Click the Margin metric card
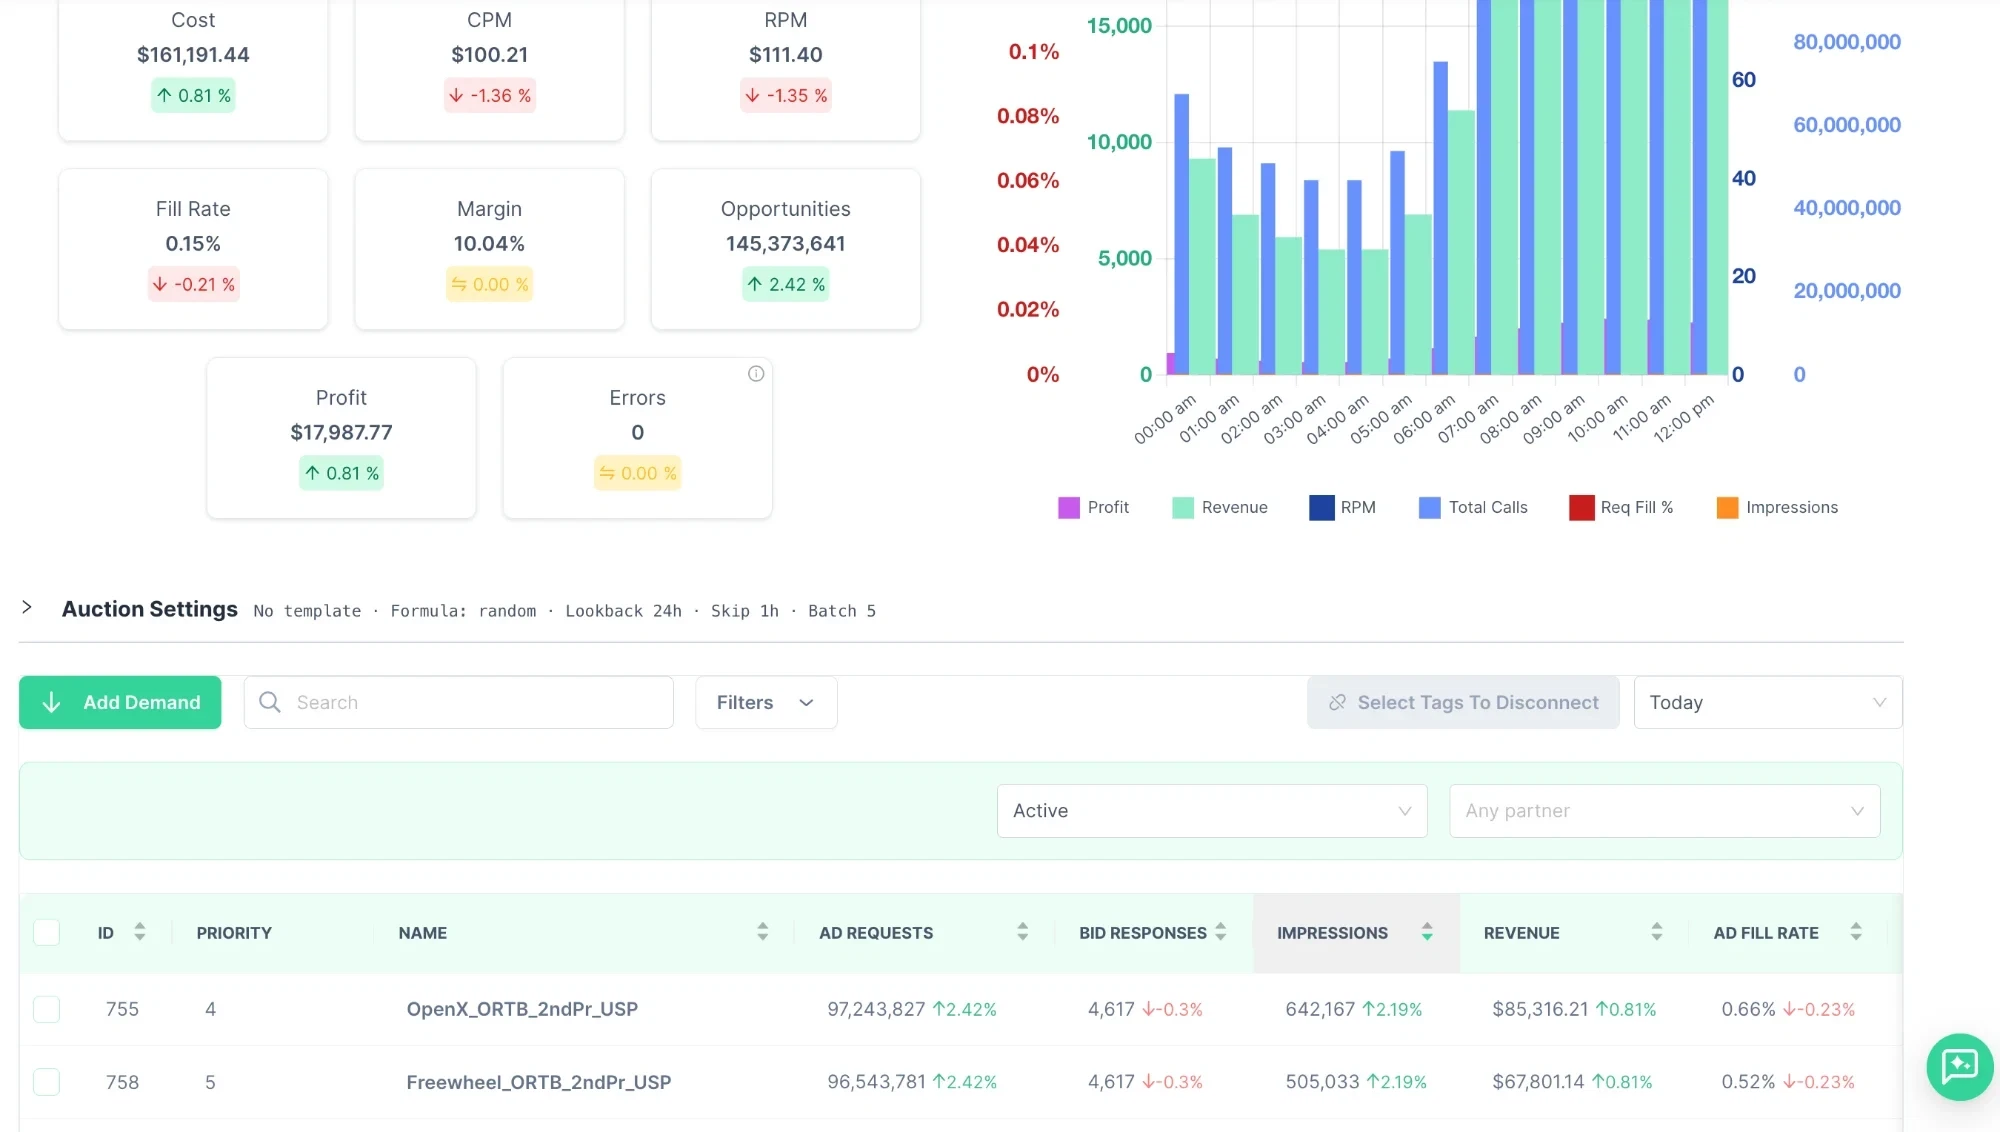2000x1132 pixels. tap(489, 249)
